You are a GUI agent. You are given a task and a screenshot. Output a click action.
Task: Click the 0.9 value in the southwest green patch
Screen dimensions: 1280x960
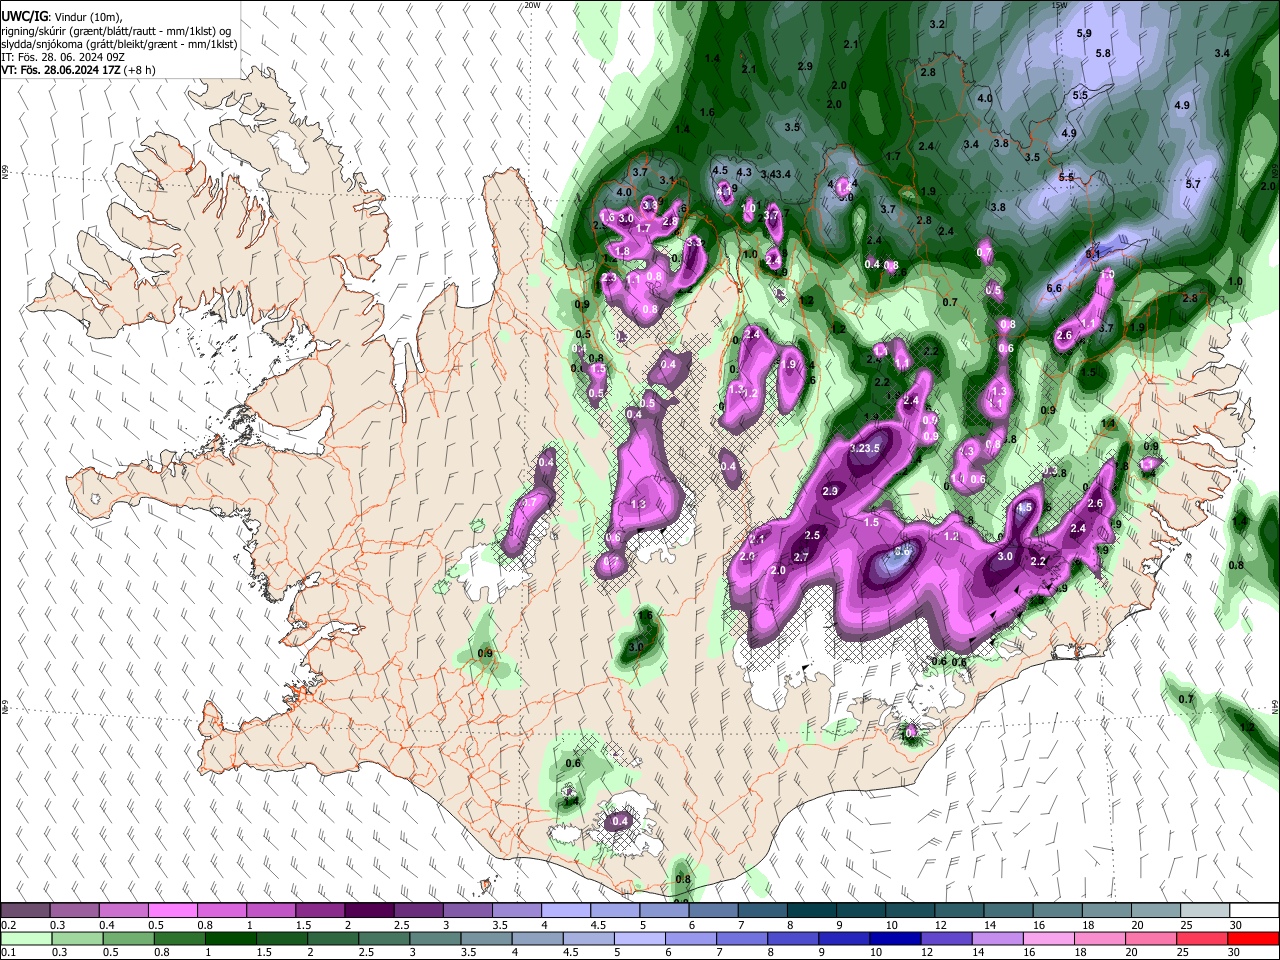pos(486,653)
